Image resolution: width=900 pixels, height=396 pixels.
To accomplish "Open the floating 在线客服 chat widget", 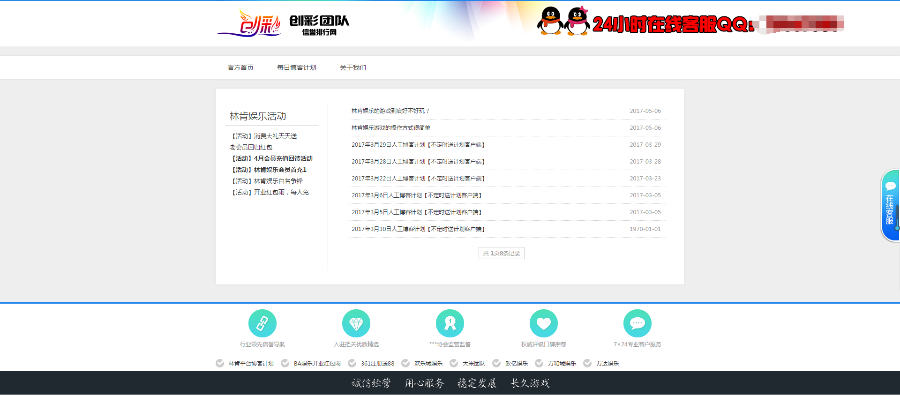I will (x=891, y=205).
